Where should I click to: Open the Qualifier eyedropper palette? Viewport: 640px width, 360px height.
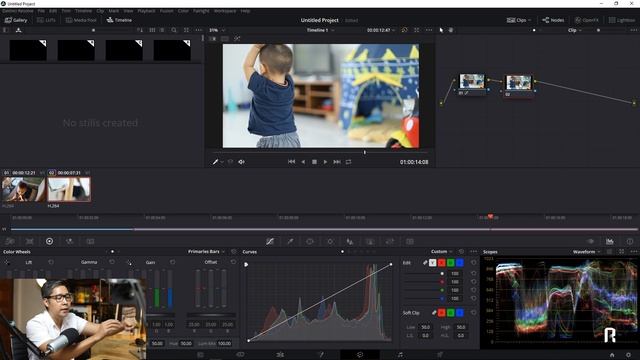point(290,241)
